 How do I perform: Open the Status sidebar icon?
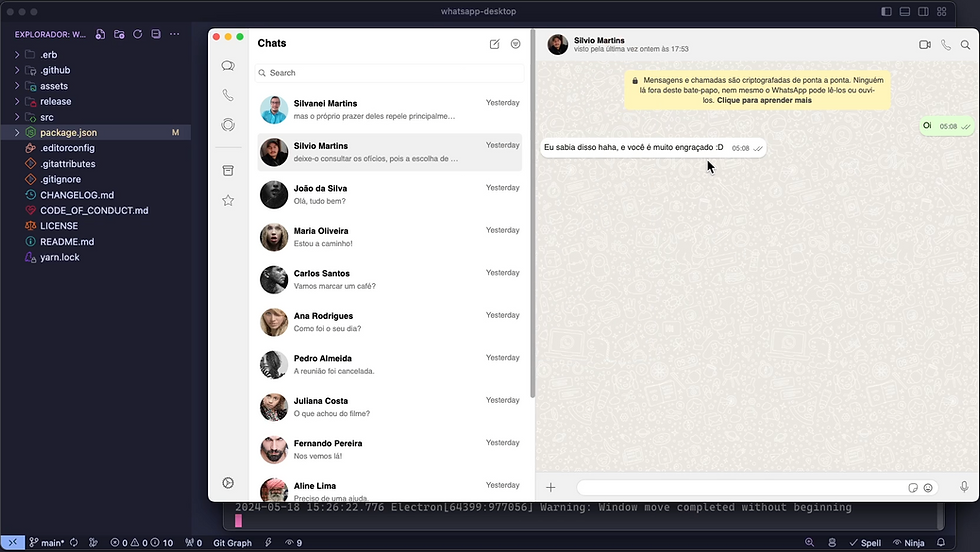(x=228, y=124)
